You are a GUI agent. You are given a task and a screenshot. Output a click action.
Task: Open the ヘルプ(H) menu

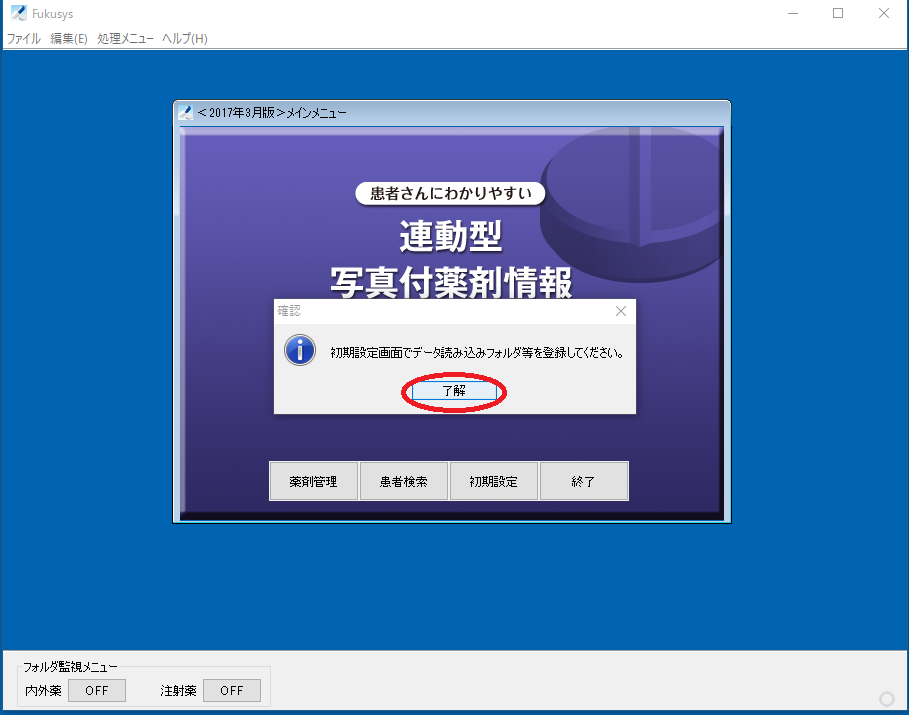(x=184, y=39)
